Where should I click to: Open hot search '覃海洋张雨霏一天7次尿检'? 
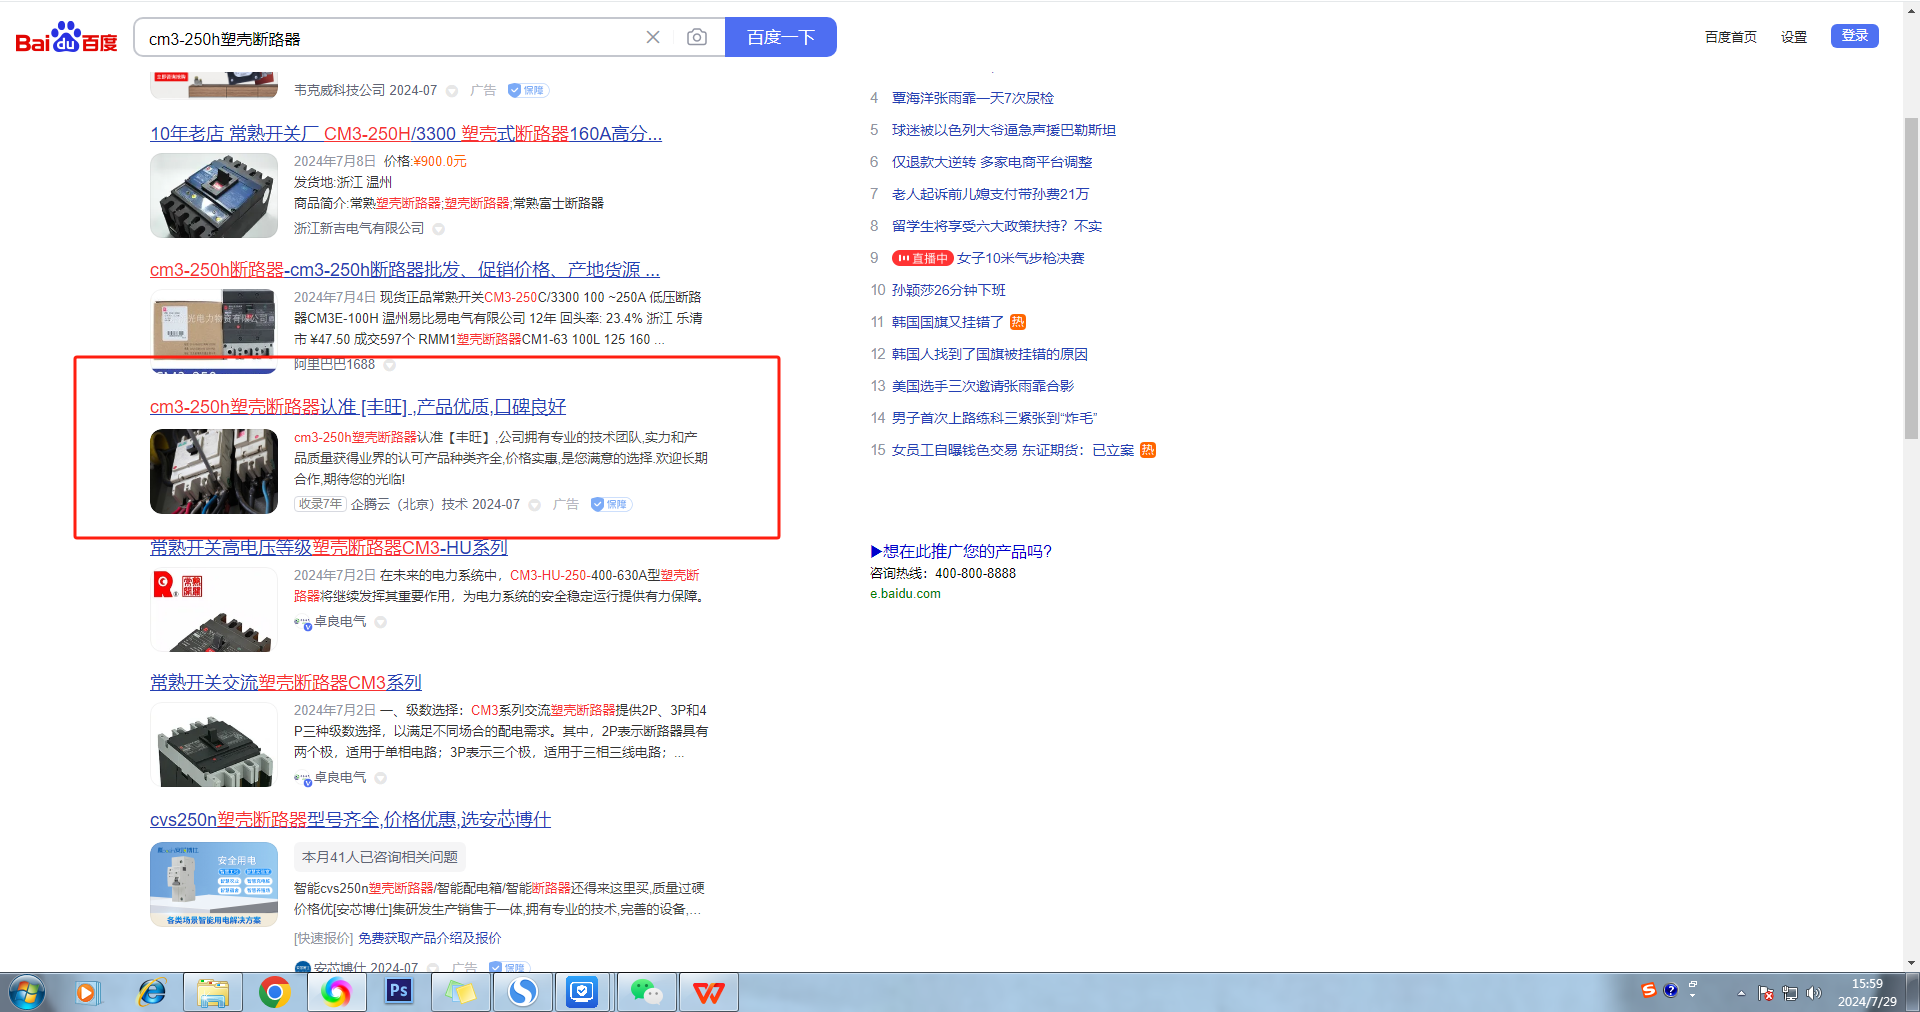tap(973, 98)
